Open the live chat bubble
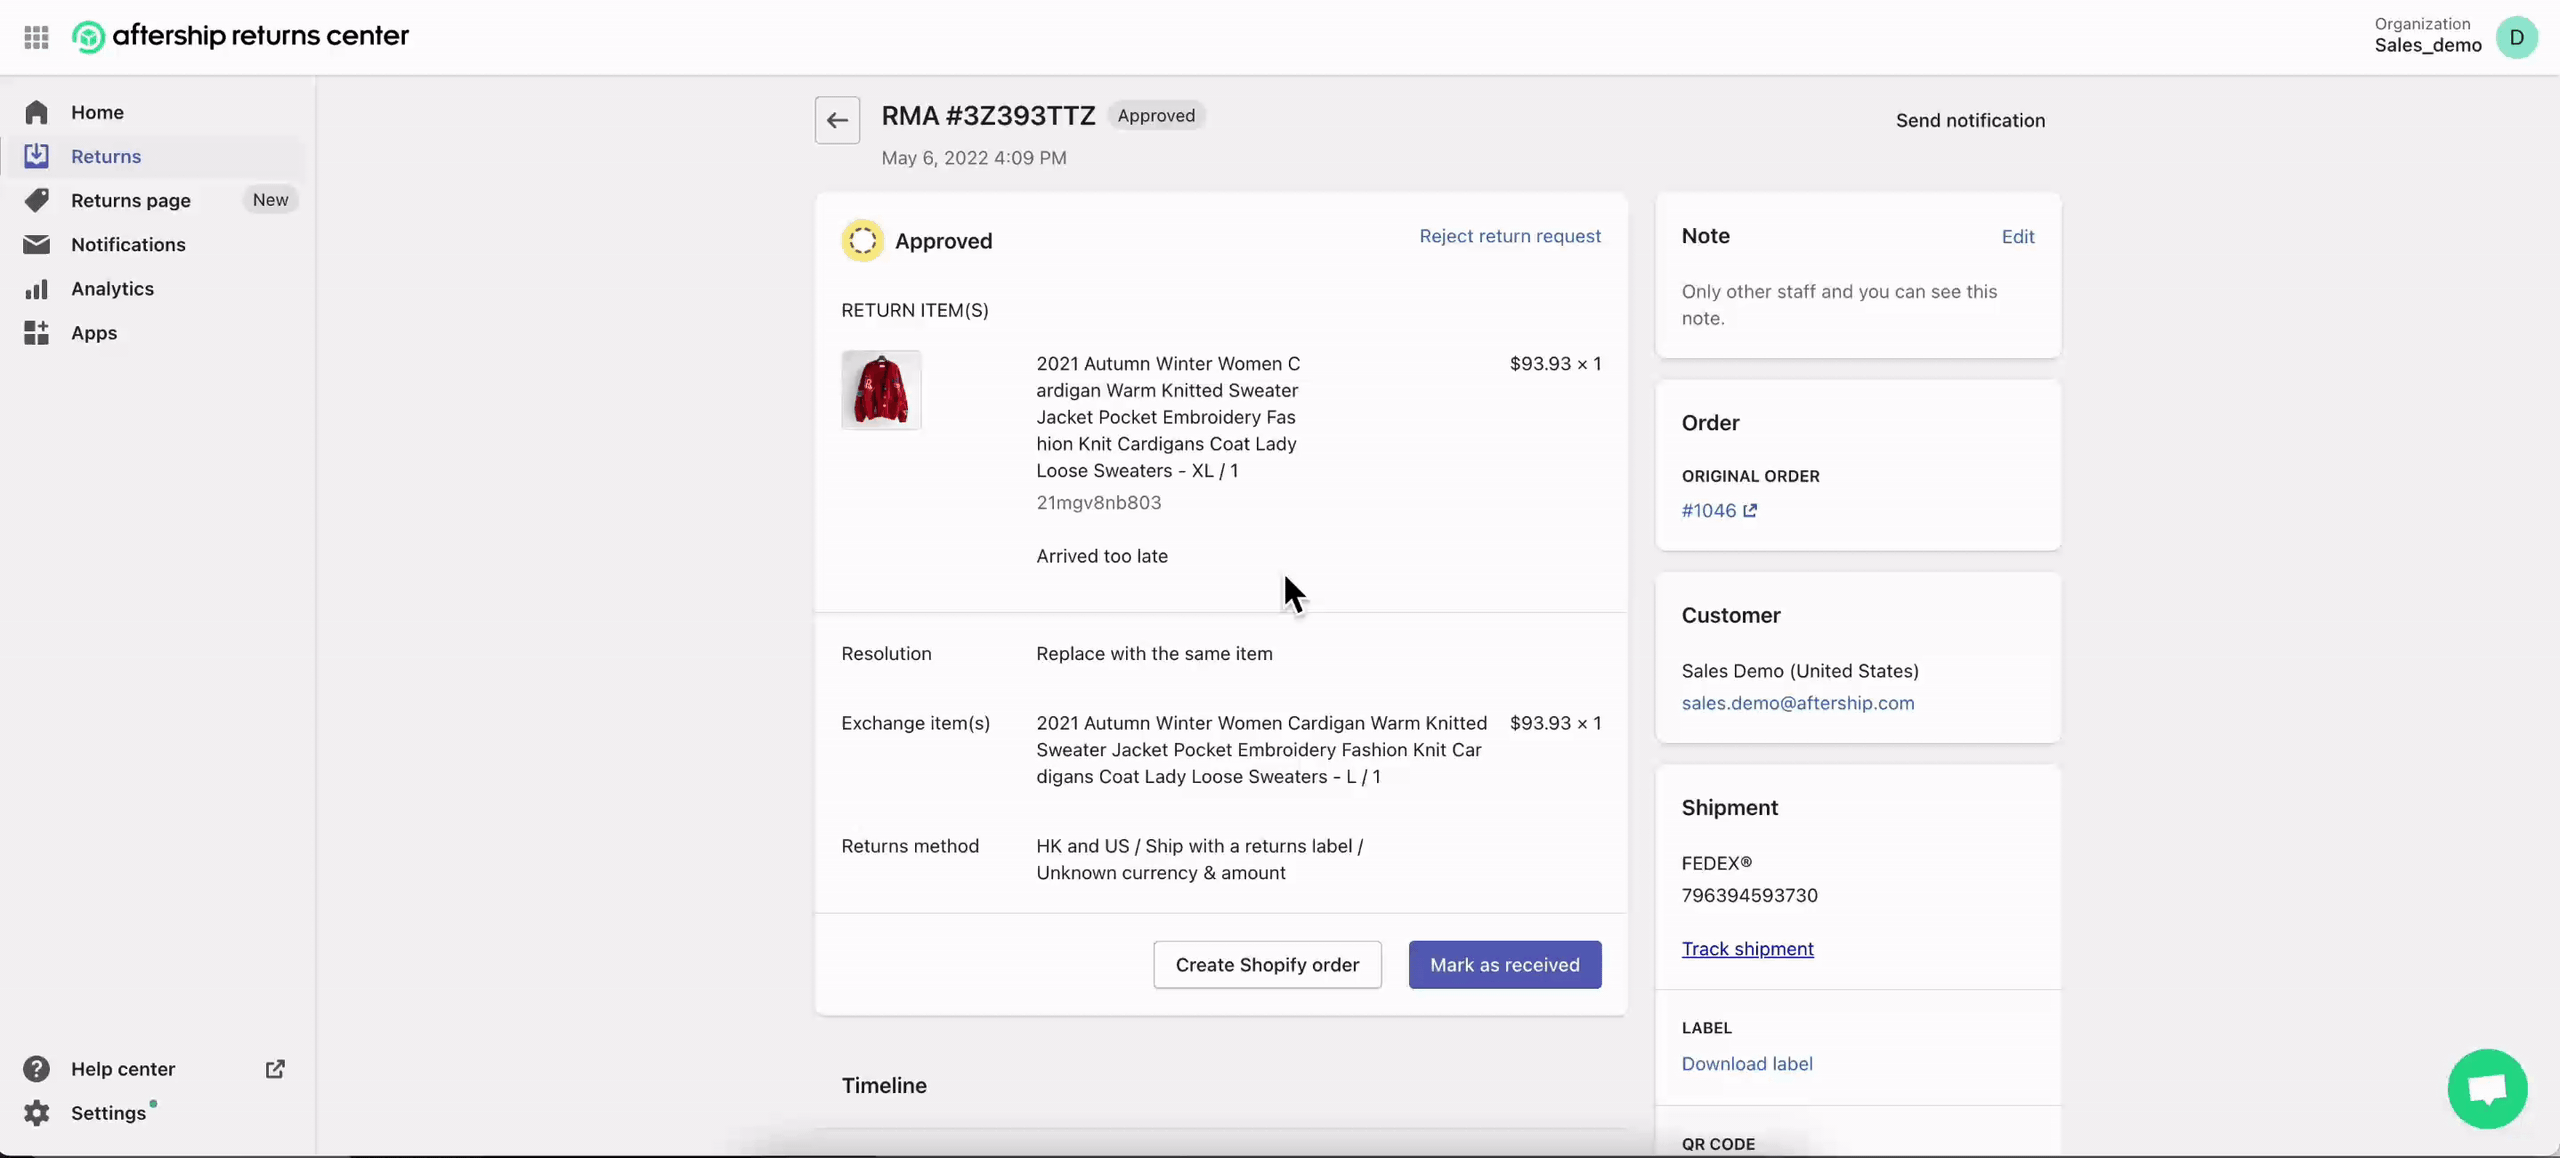 [x=2487, y=1088]
